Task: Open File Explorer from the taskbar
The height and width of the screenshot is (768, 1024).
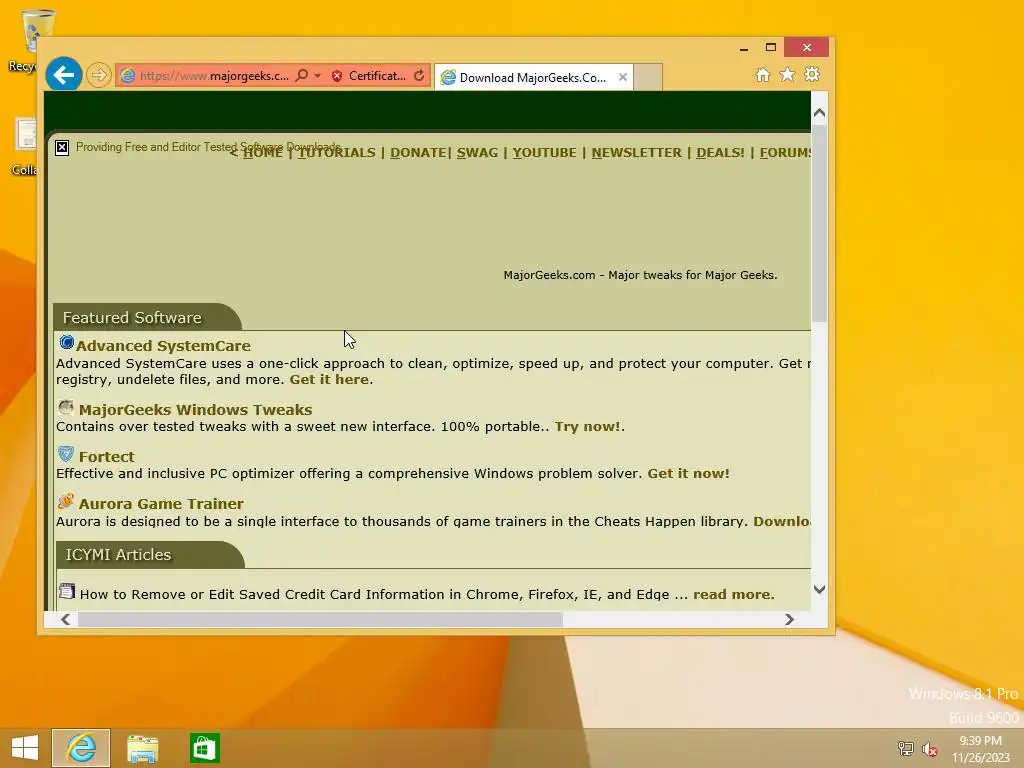Action: [x=142, y=748]
